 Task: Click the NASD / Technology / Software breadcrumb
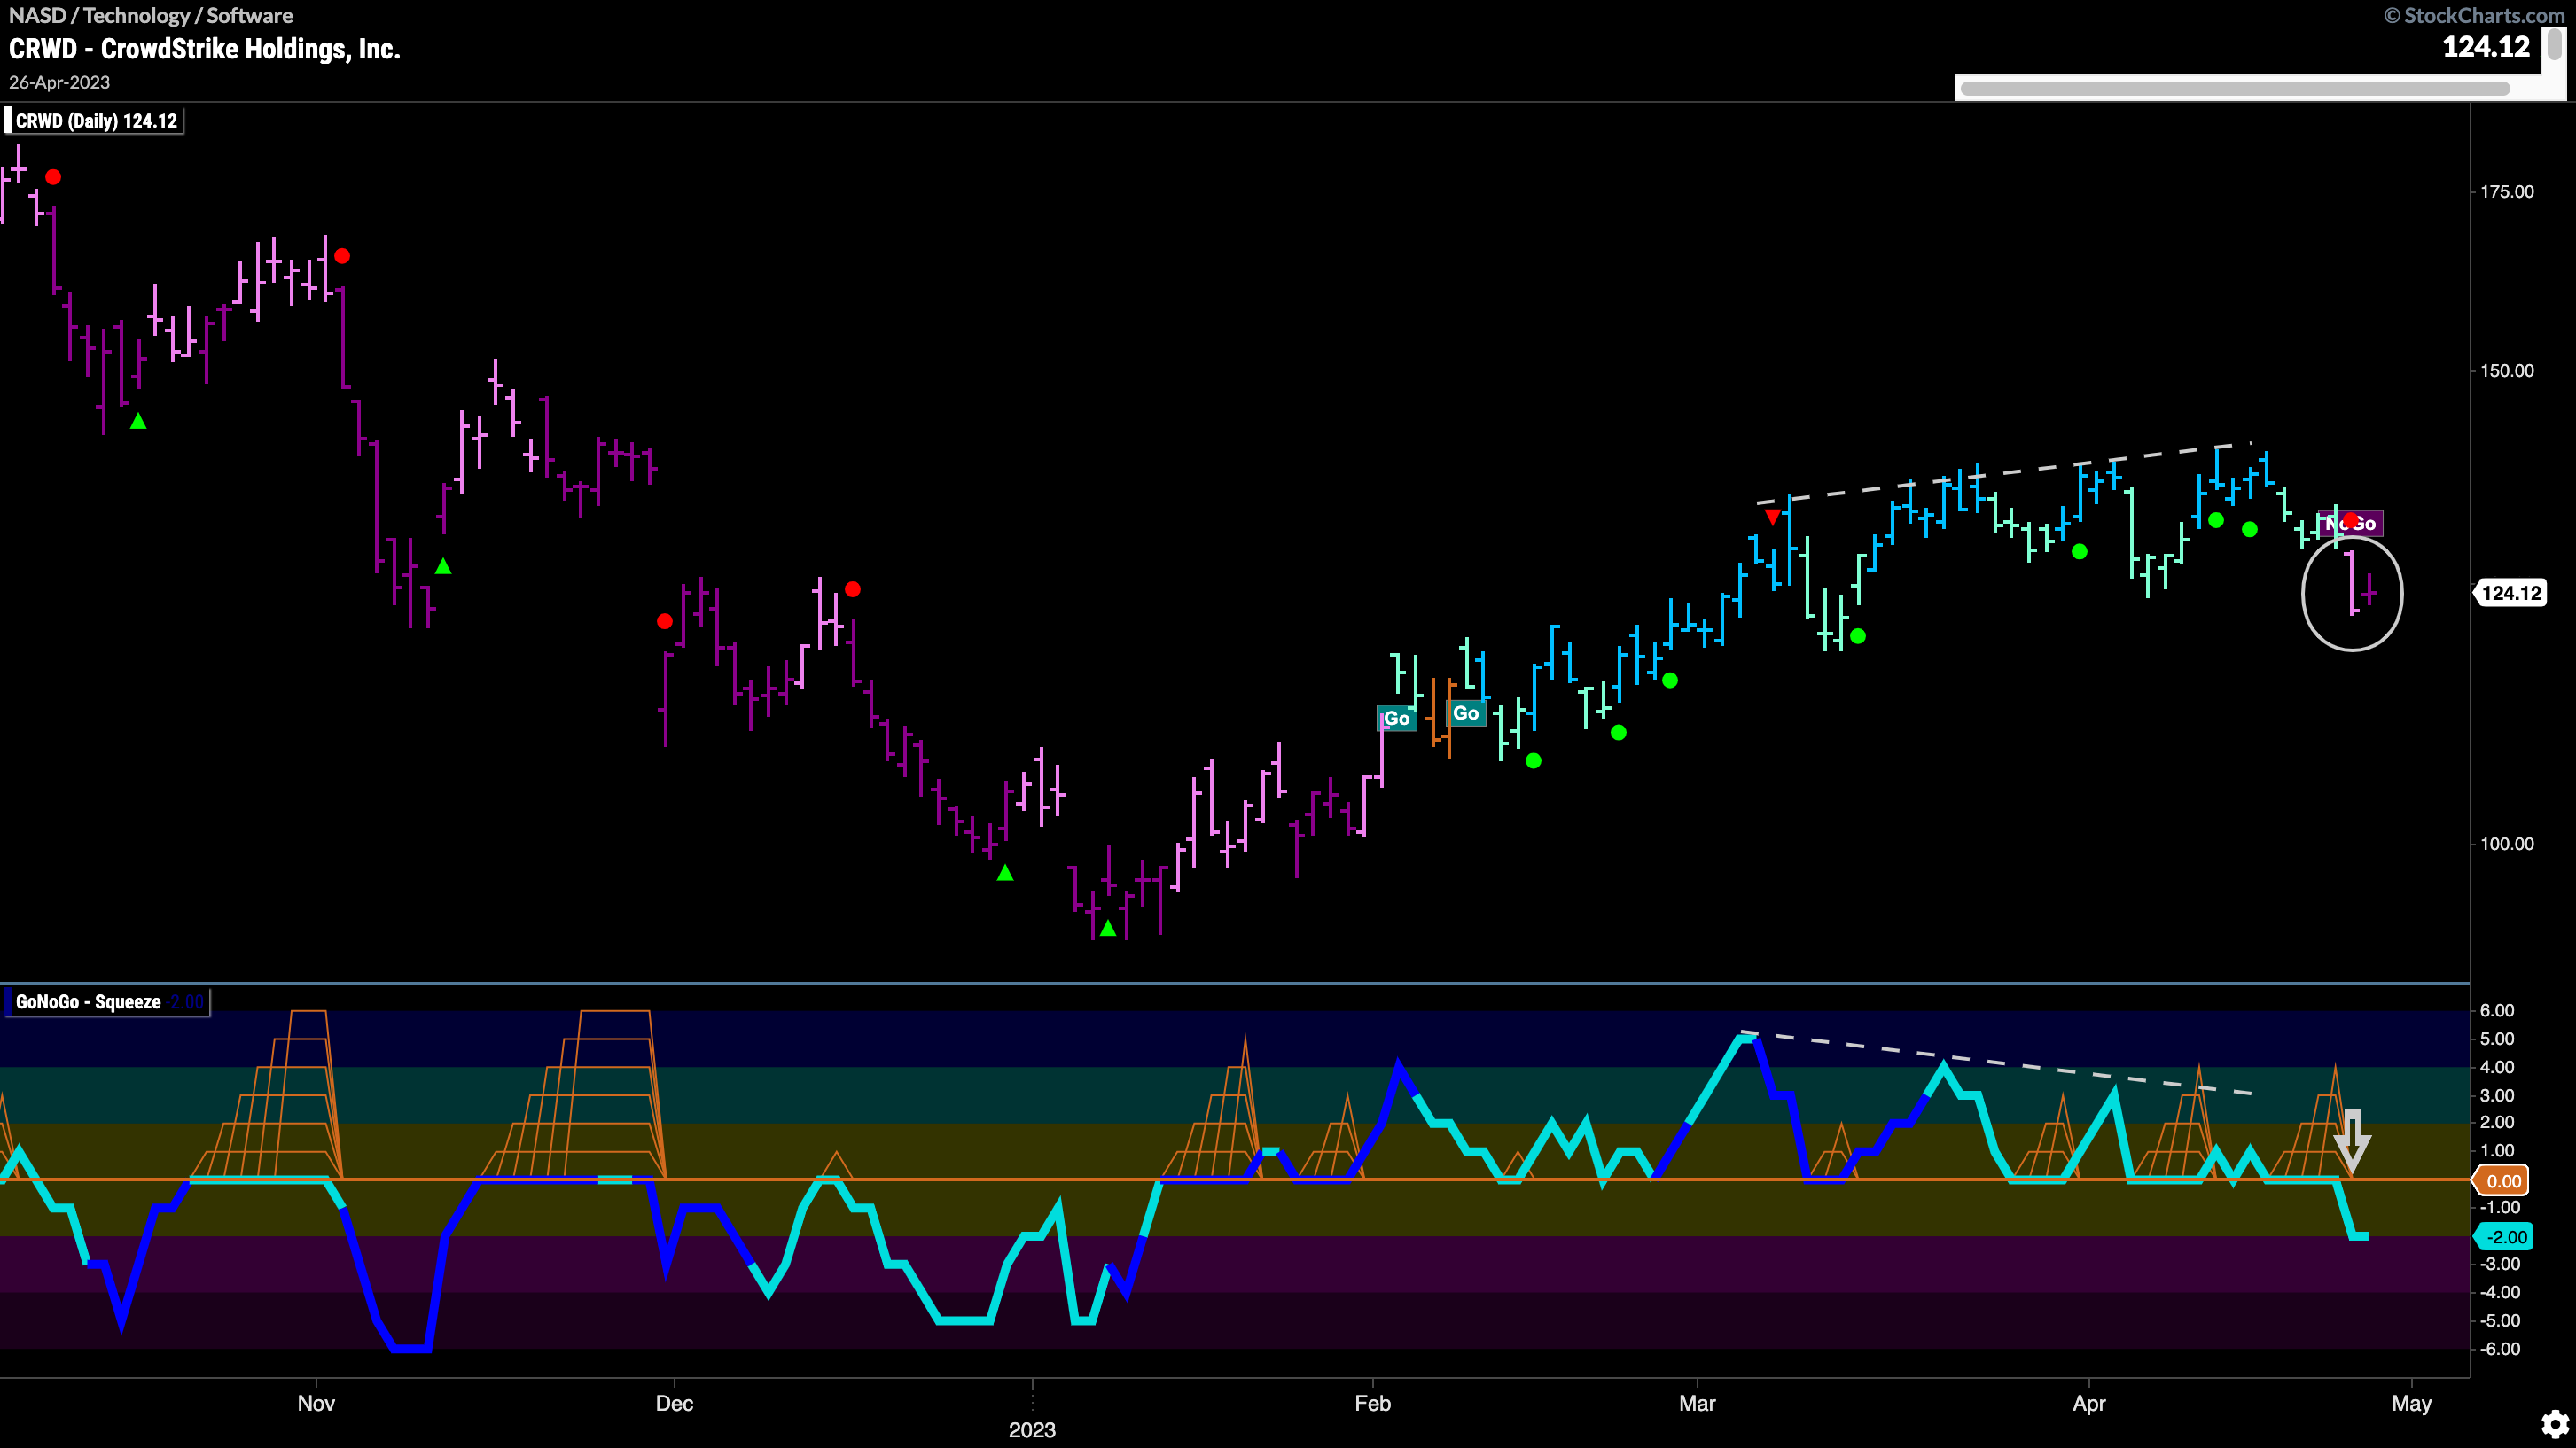(151, 15)
